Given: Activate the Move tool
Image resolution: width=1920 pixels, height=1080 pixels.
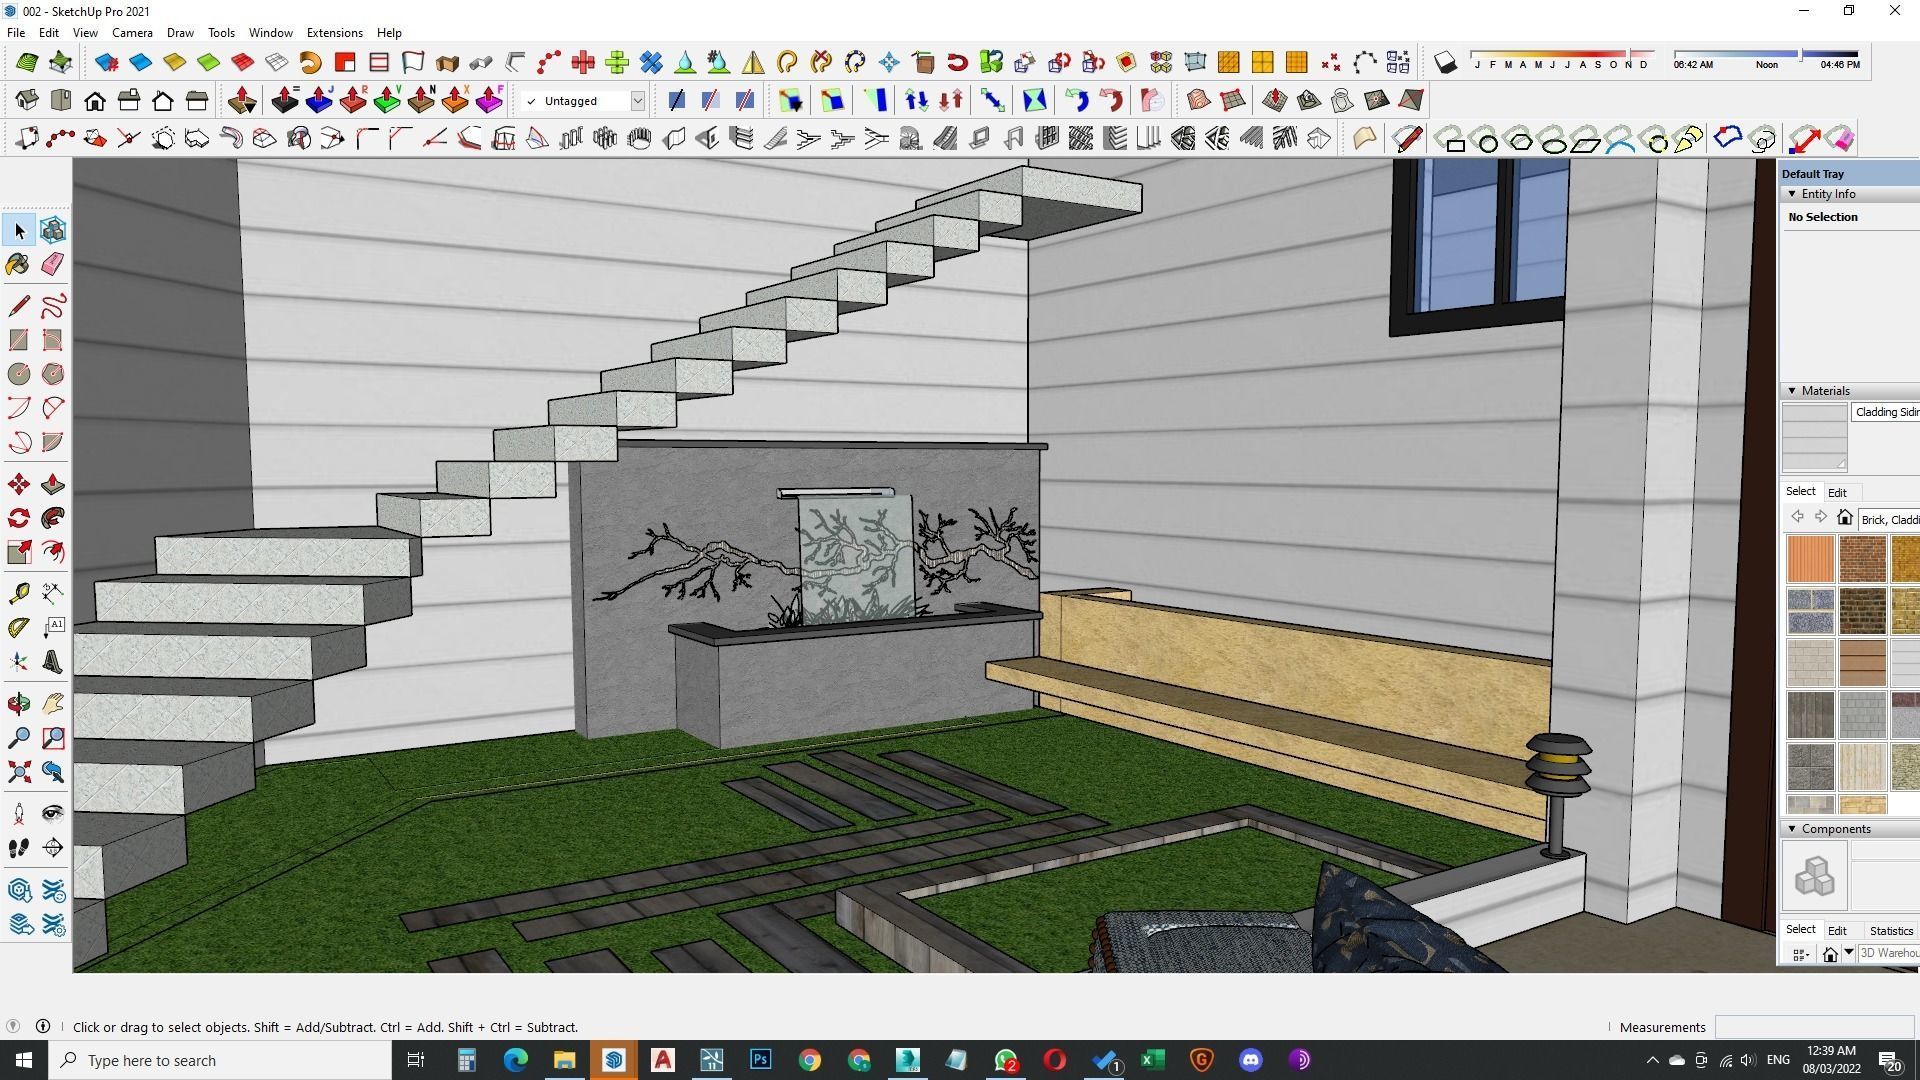Looking at the screenshot, I should click(18, 485).
